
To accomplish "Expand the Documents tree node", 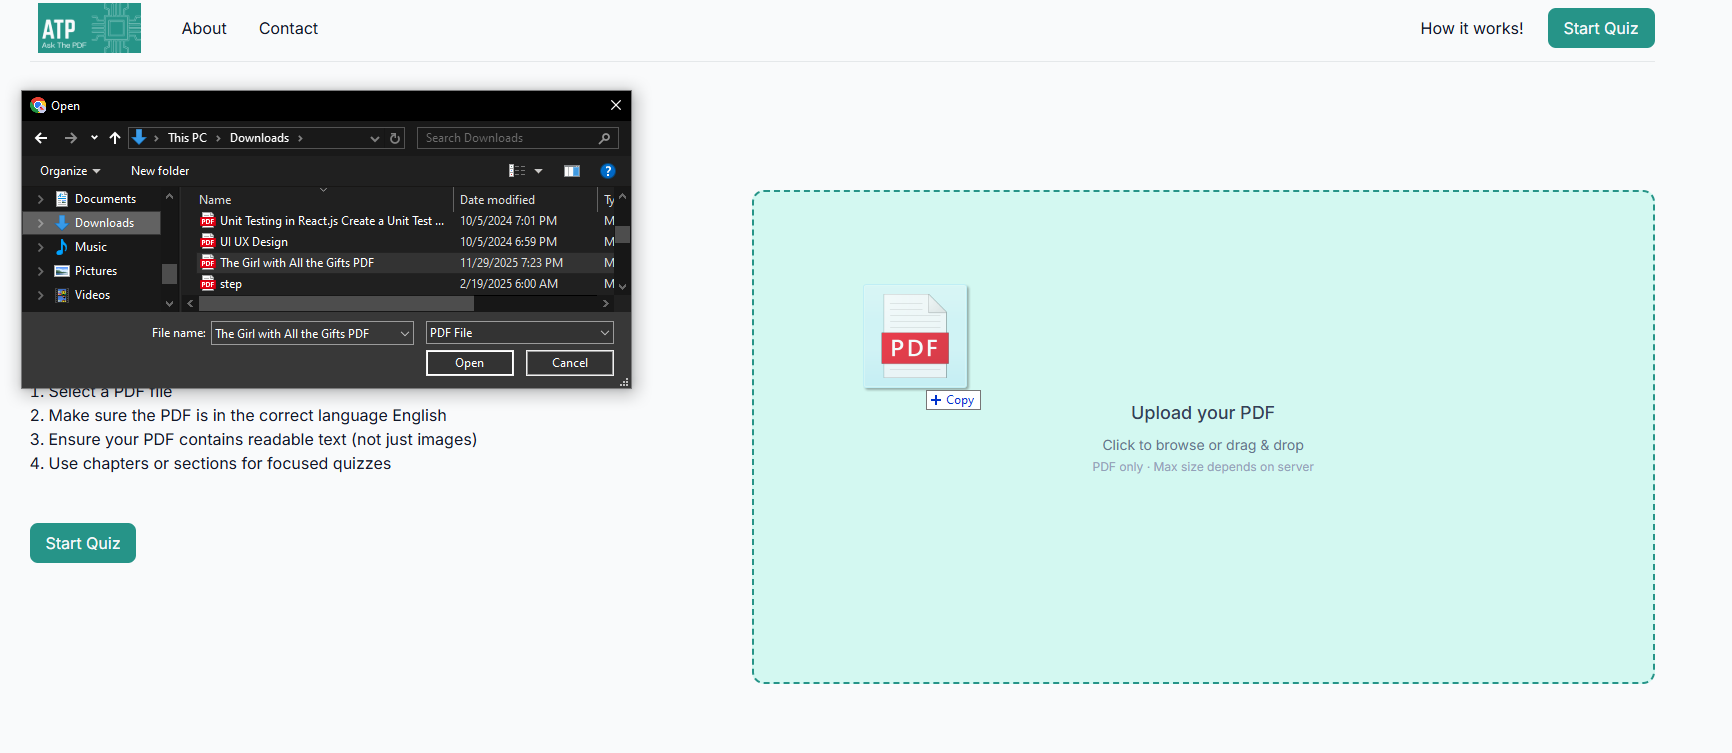I will coord(40,199).
